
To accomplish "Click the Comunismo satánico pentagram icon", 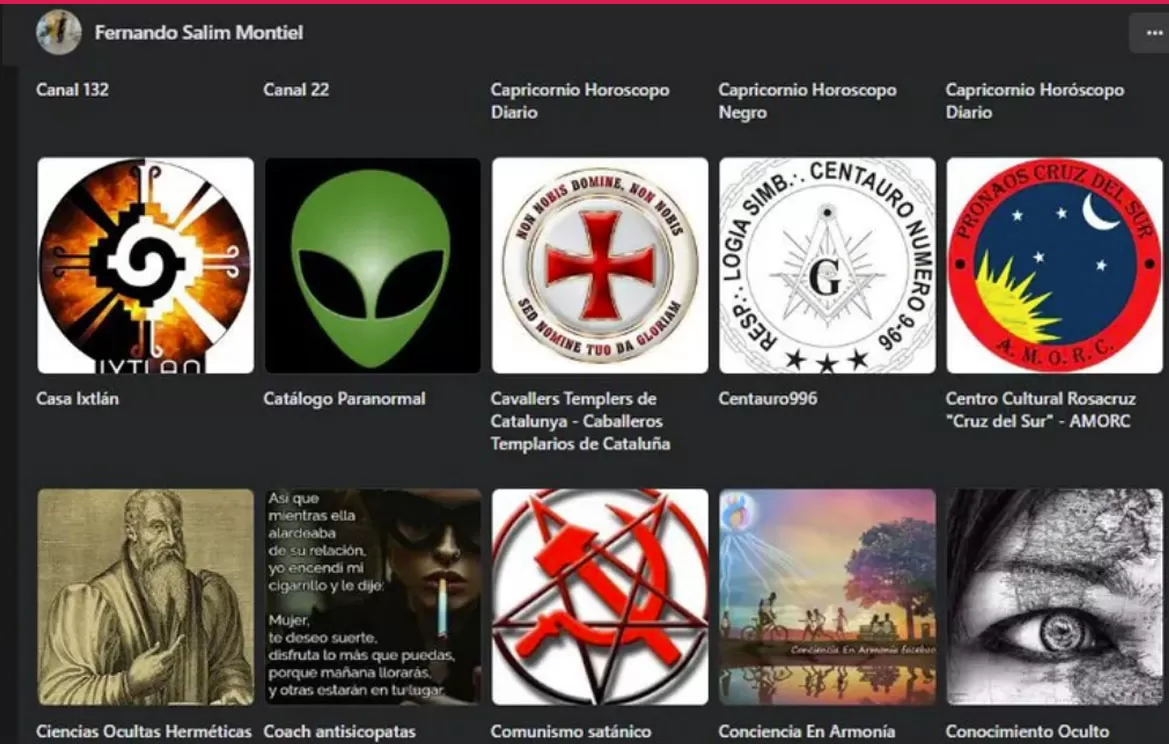I will pos(600,596).
